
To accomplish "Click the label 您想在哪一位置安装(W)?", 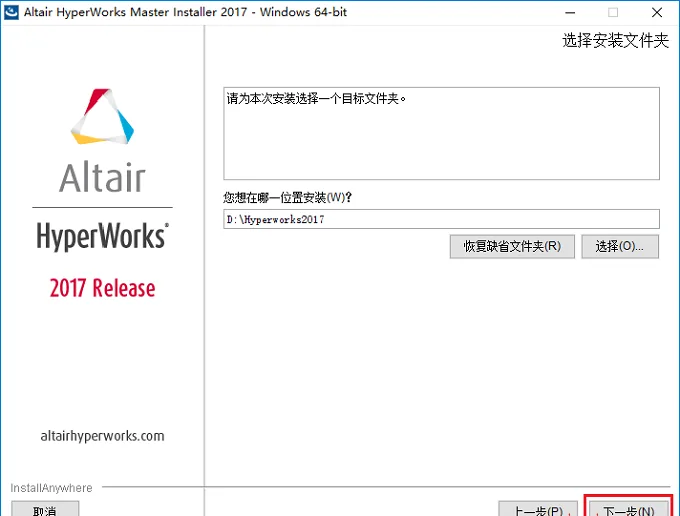I will (x=288, y=198).
